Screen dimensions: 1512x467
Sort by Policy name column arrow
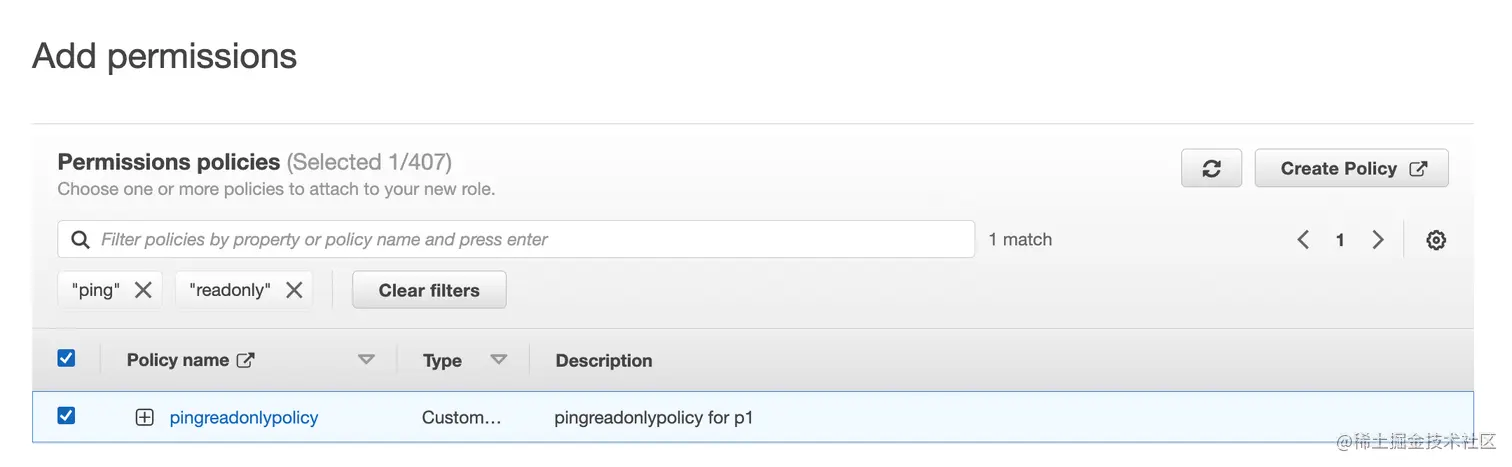click(366, 360)
